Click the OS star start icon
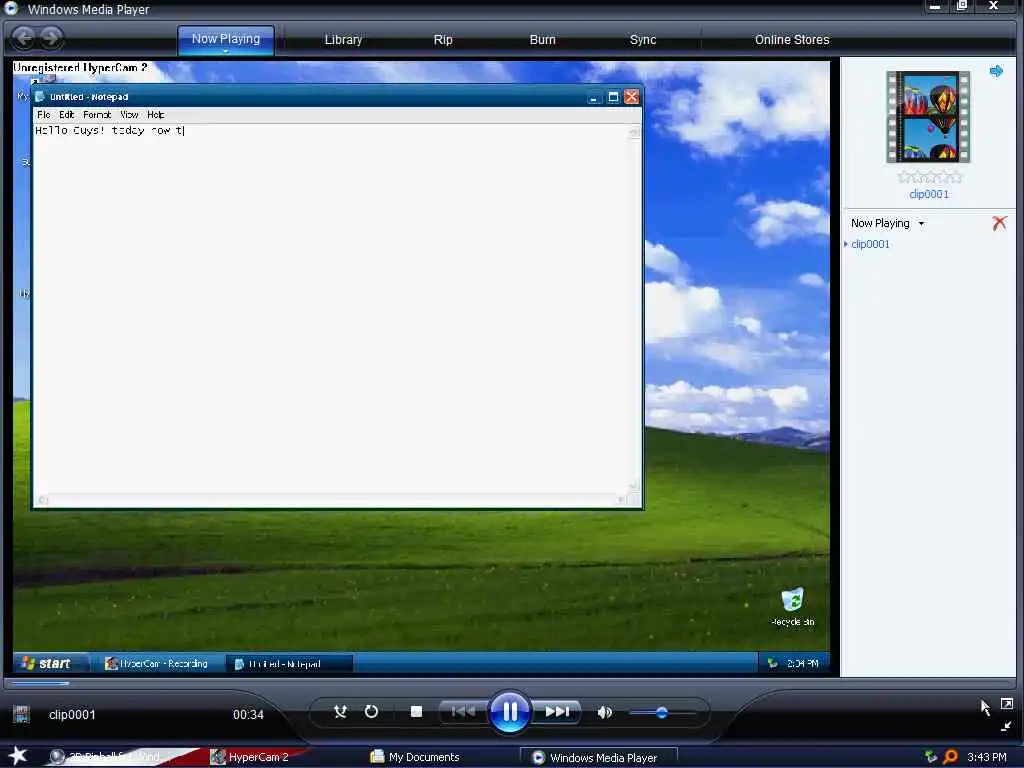This screenshot has height=768, width=1024. click(18, 756)
